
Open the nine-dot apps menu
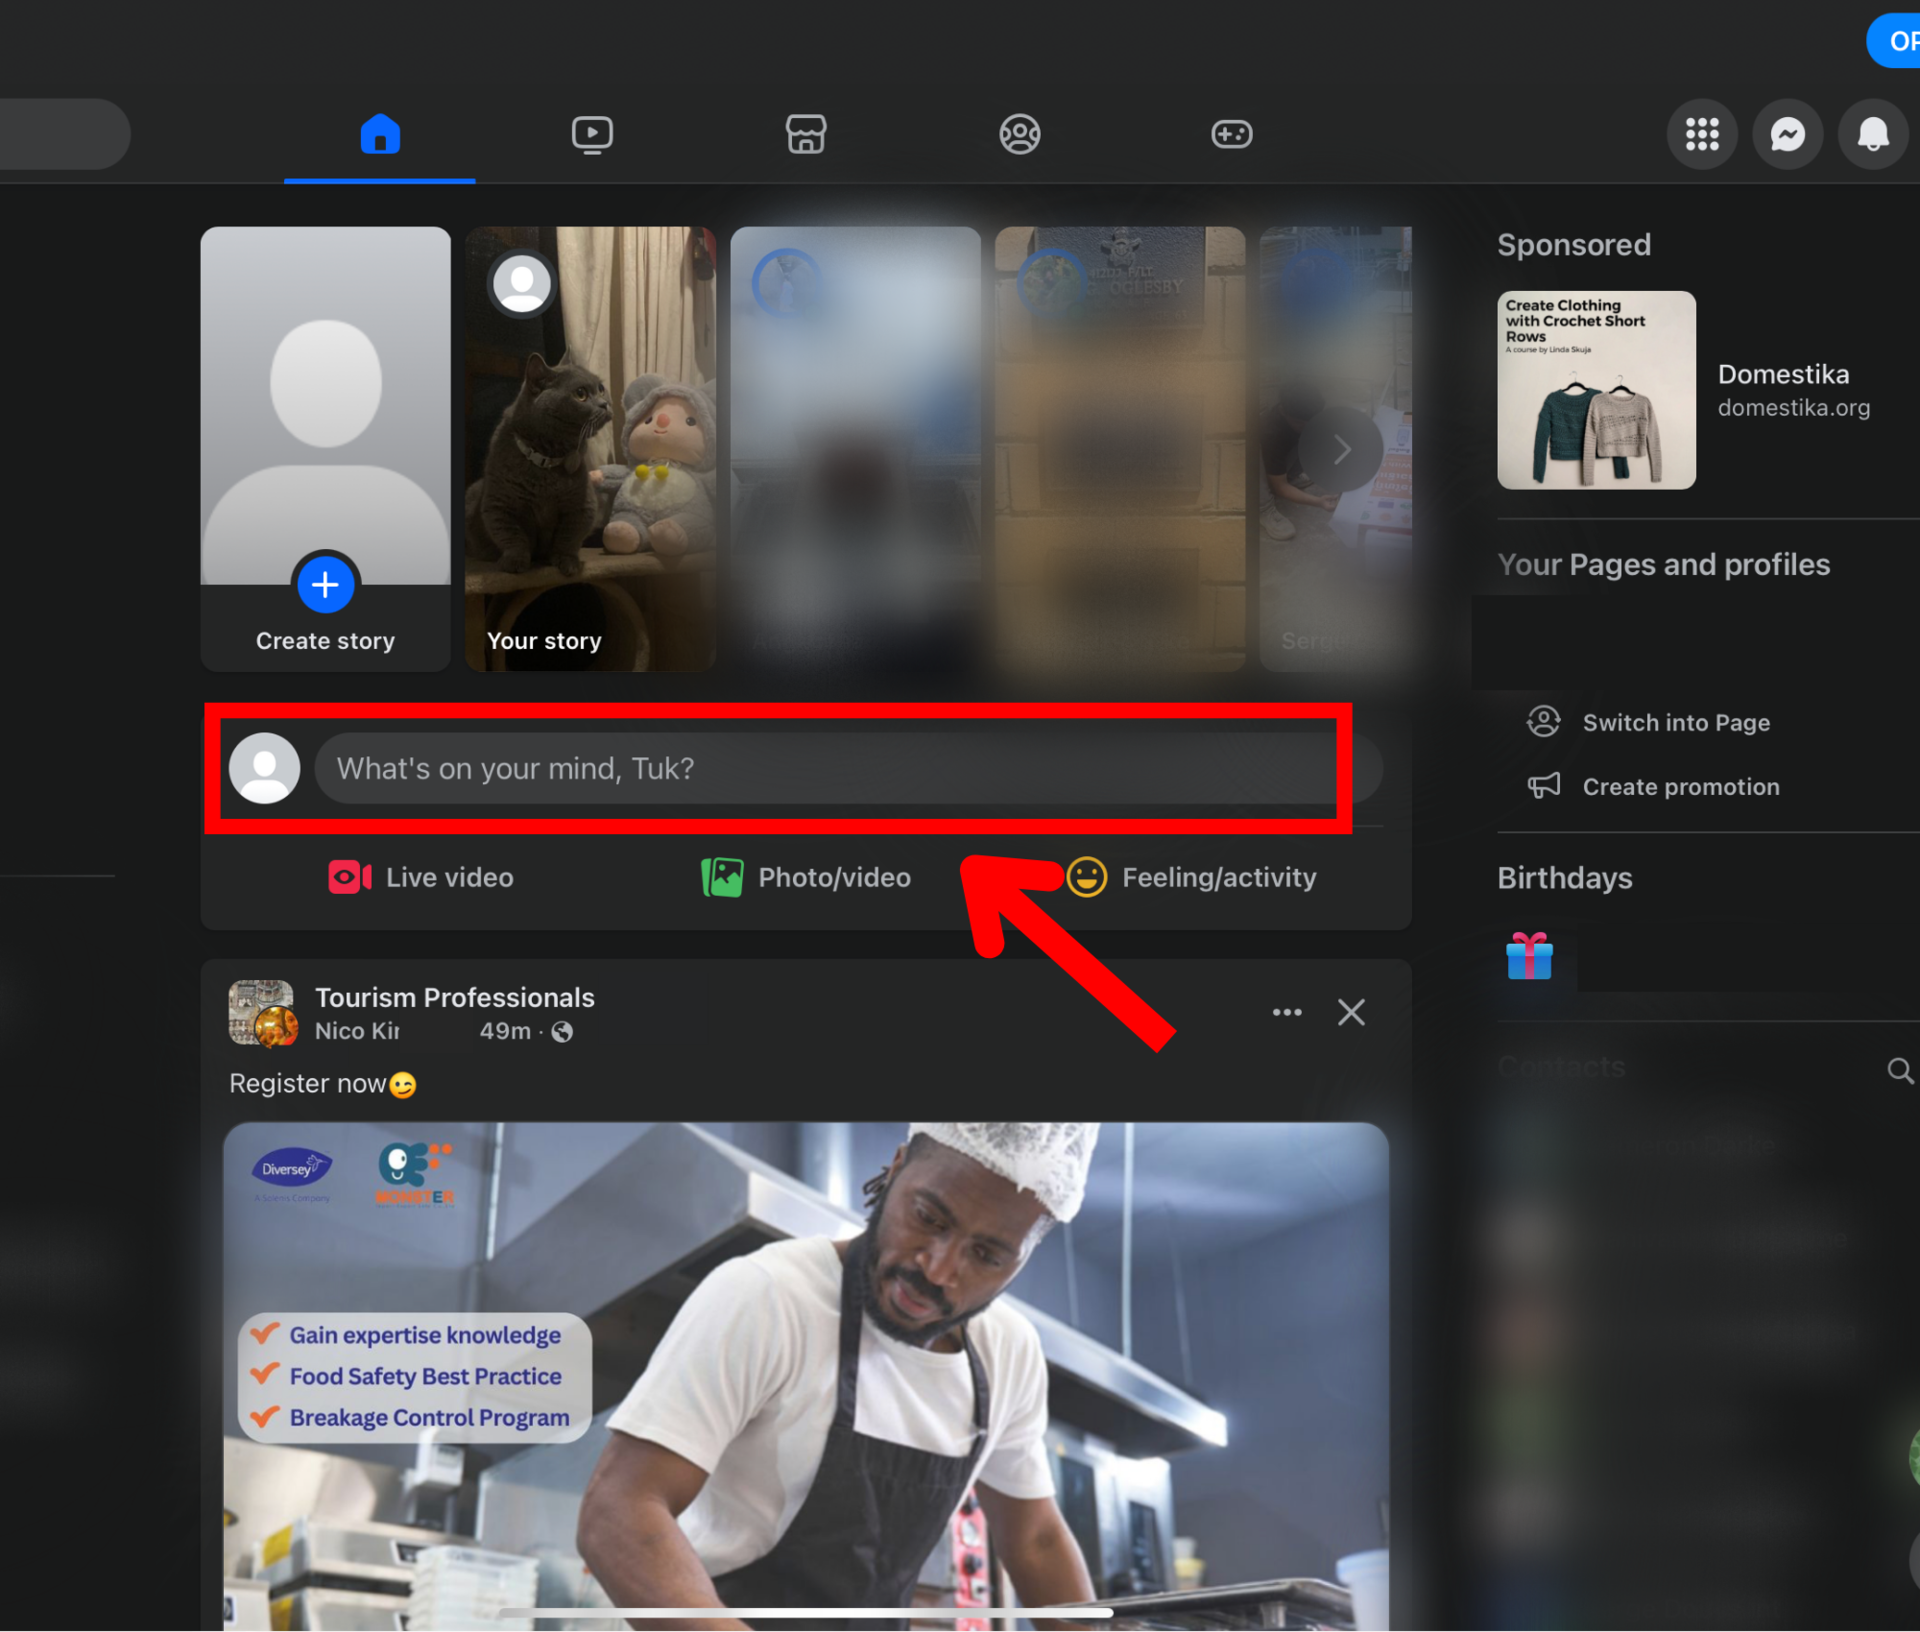[1701, 134]
